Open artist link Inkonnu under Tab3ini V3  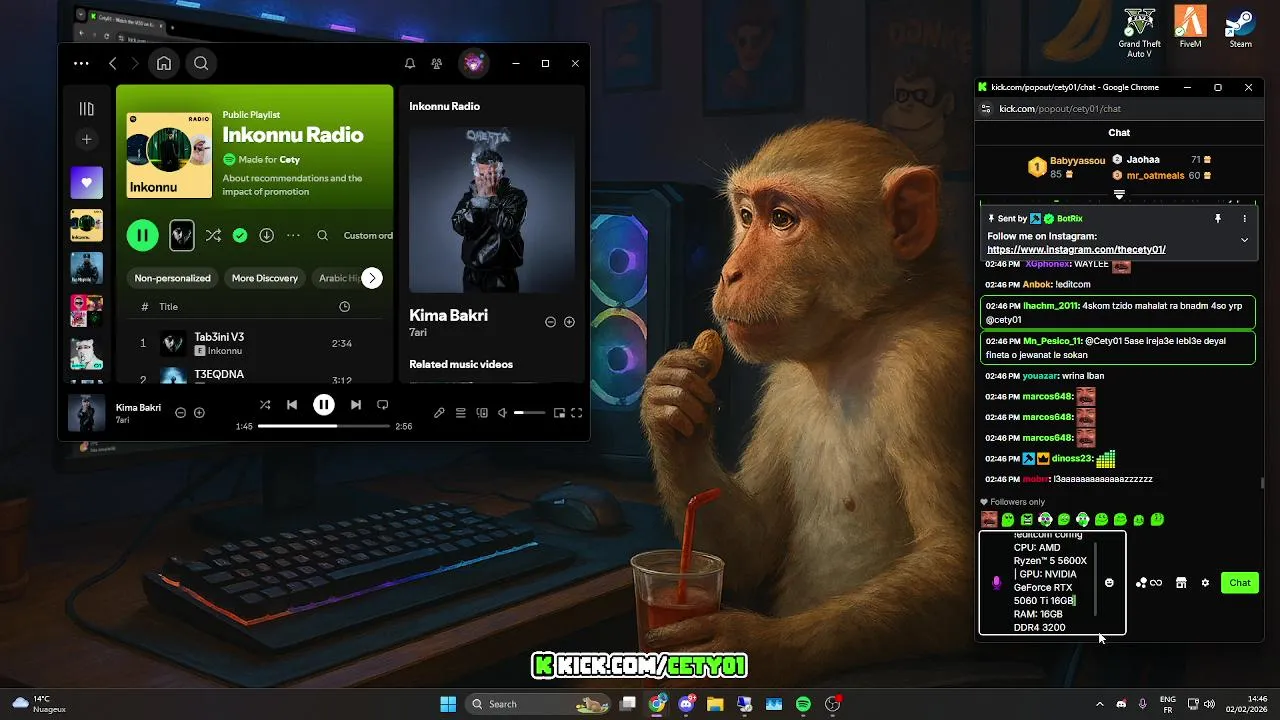tap(225, 351)
